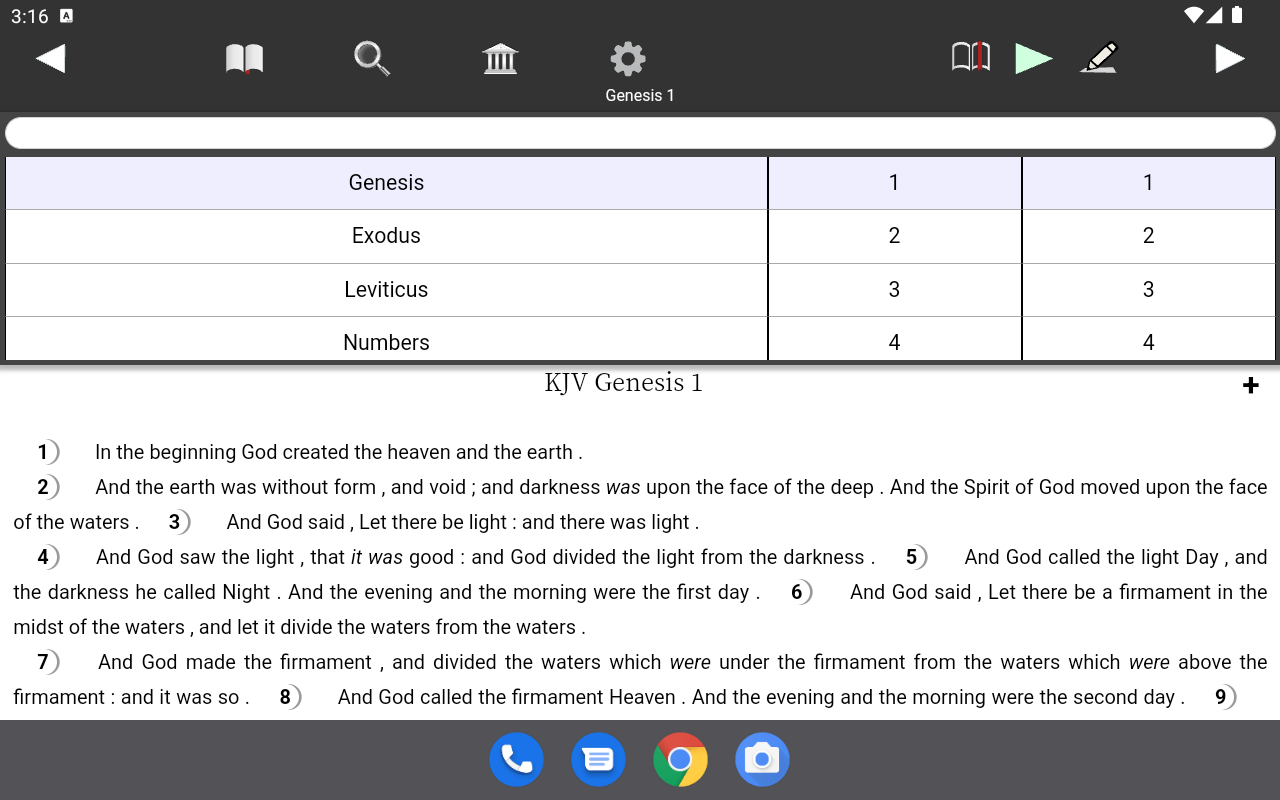This screenshot has width=1280, height=800.
Task: Select chapter 2 in chapter column
Action: pos(894,236)
